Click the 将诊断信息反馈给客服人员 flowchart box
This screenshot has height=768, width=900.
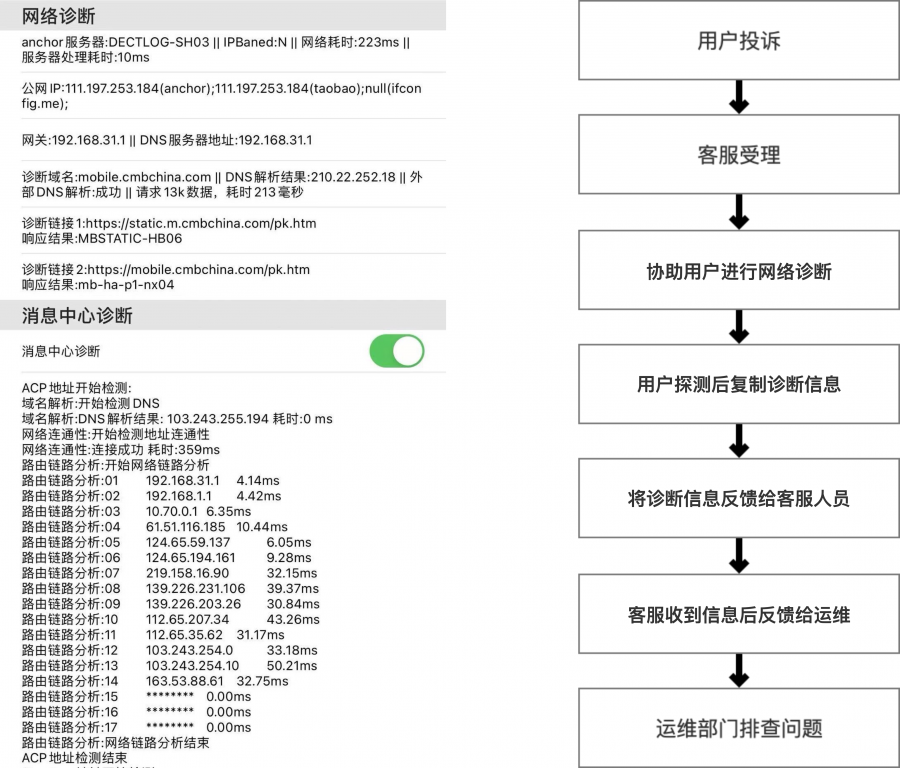739,498
